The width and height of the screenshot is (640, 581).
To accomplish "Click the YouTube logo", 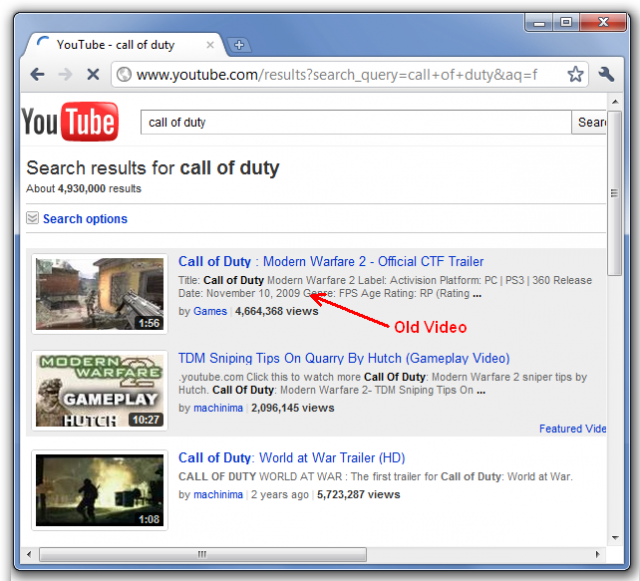I will click(70, 123).
